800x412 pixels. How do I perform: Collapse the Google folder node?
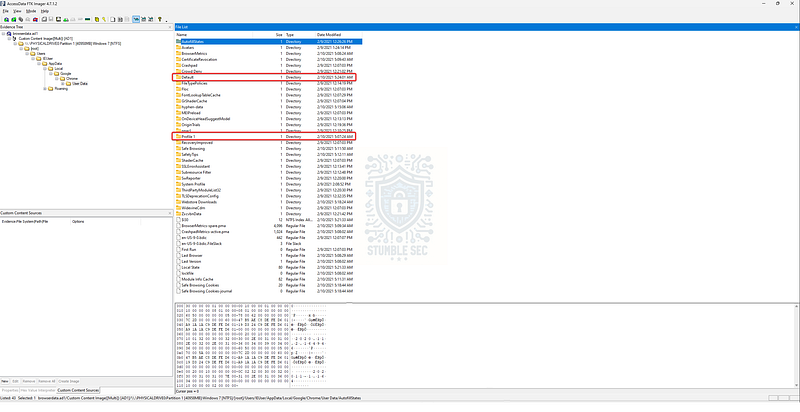point(51,73)
